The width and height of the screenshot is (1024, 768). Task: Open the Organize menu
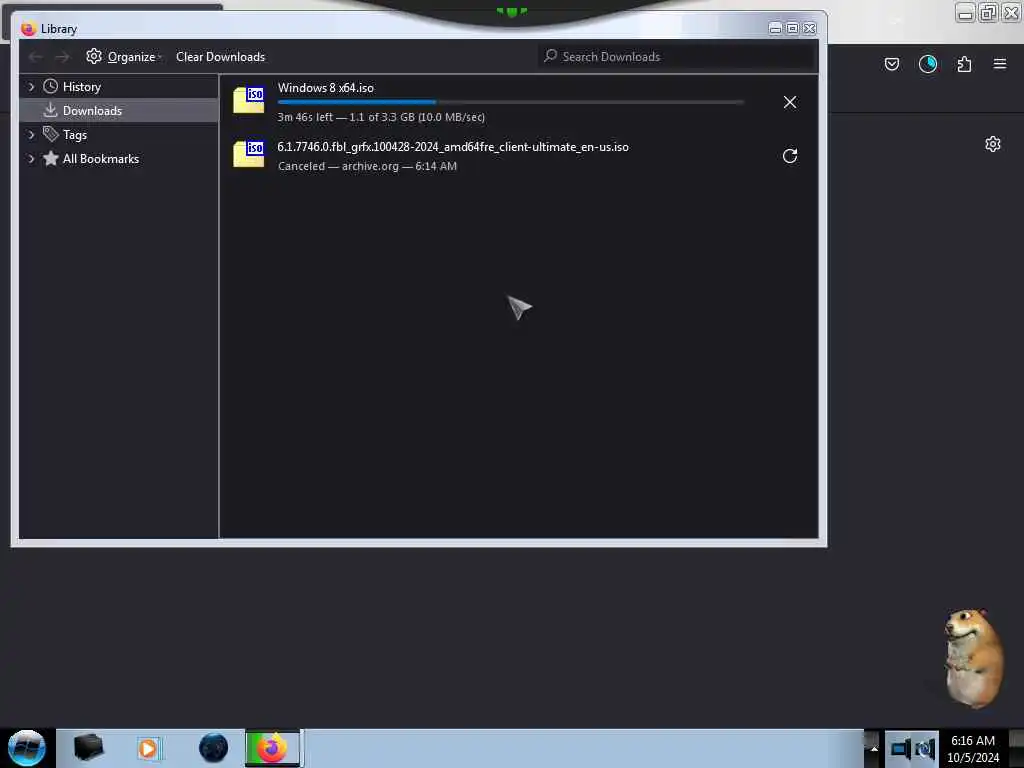point(123,57)
